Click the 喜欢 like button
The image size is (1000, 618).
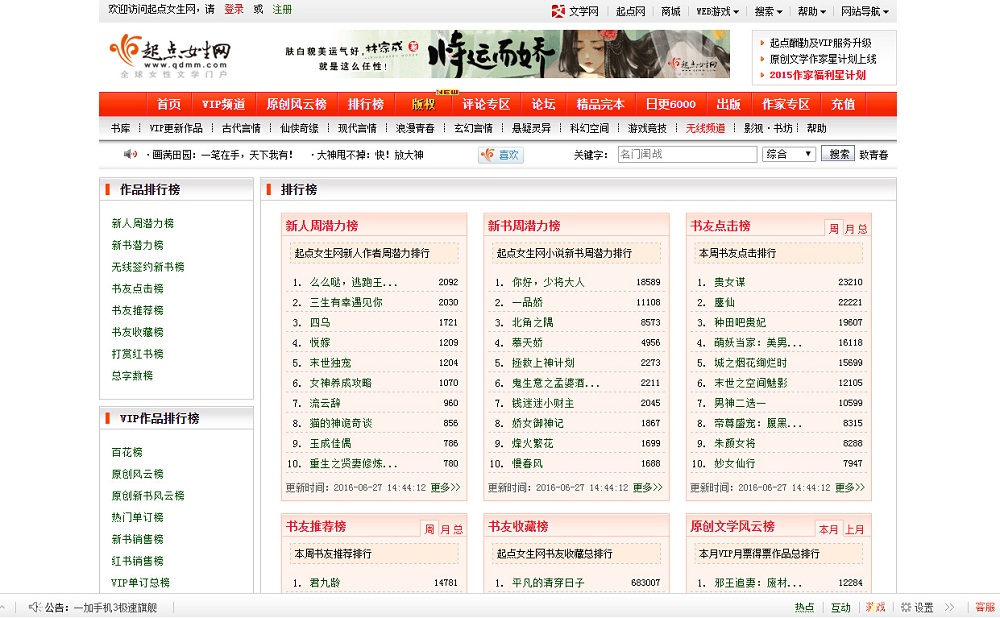coord(501,155)
